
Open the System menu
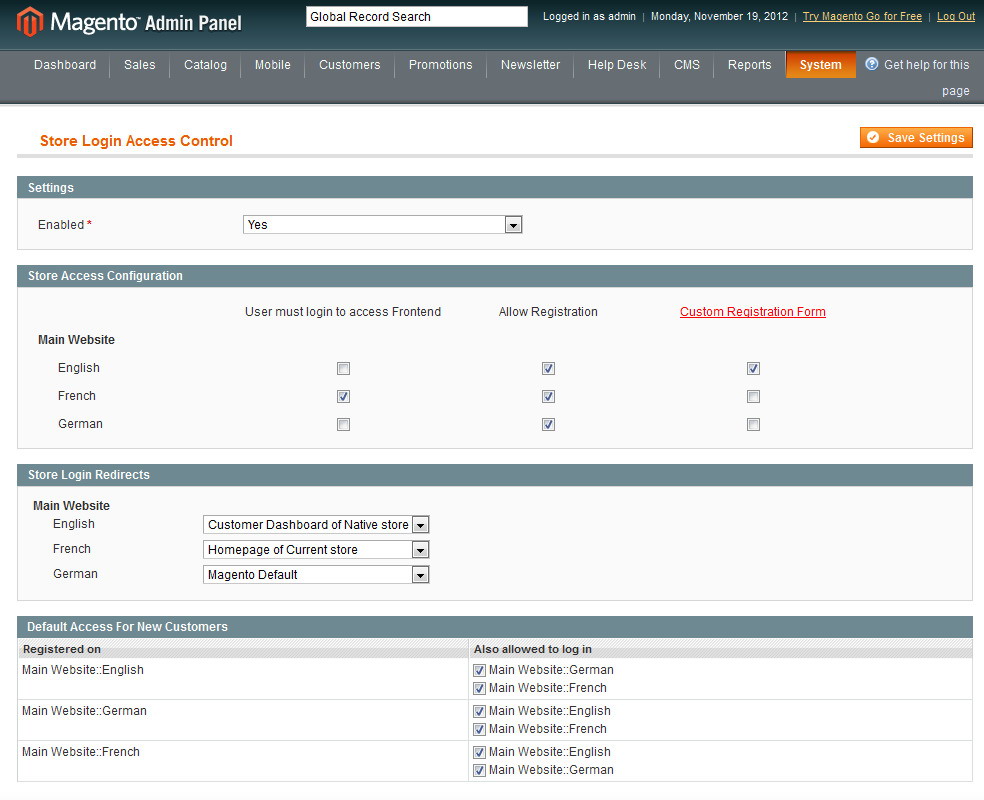point(820,64)
